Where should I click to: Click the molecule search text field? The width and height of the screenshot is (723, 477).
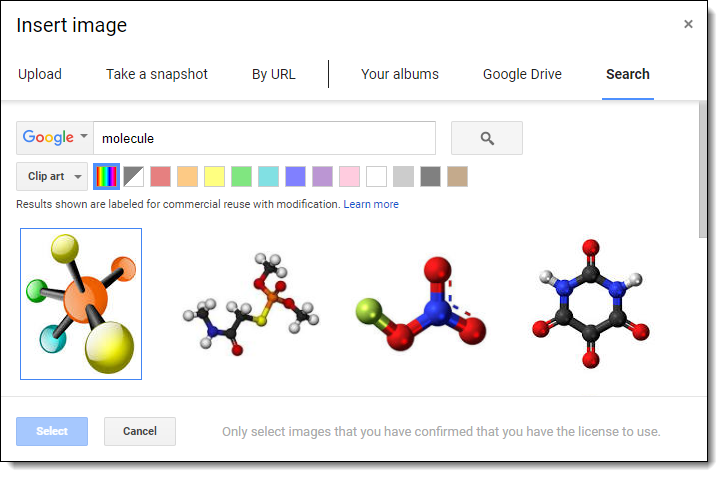(265, 138)
